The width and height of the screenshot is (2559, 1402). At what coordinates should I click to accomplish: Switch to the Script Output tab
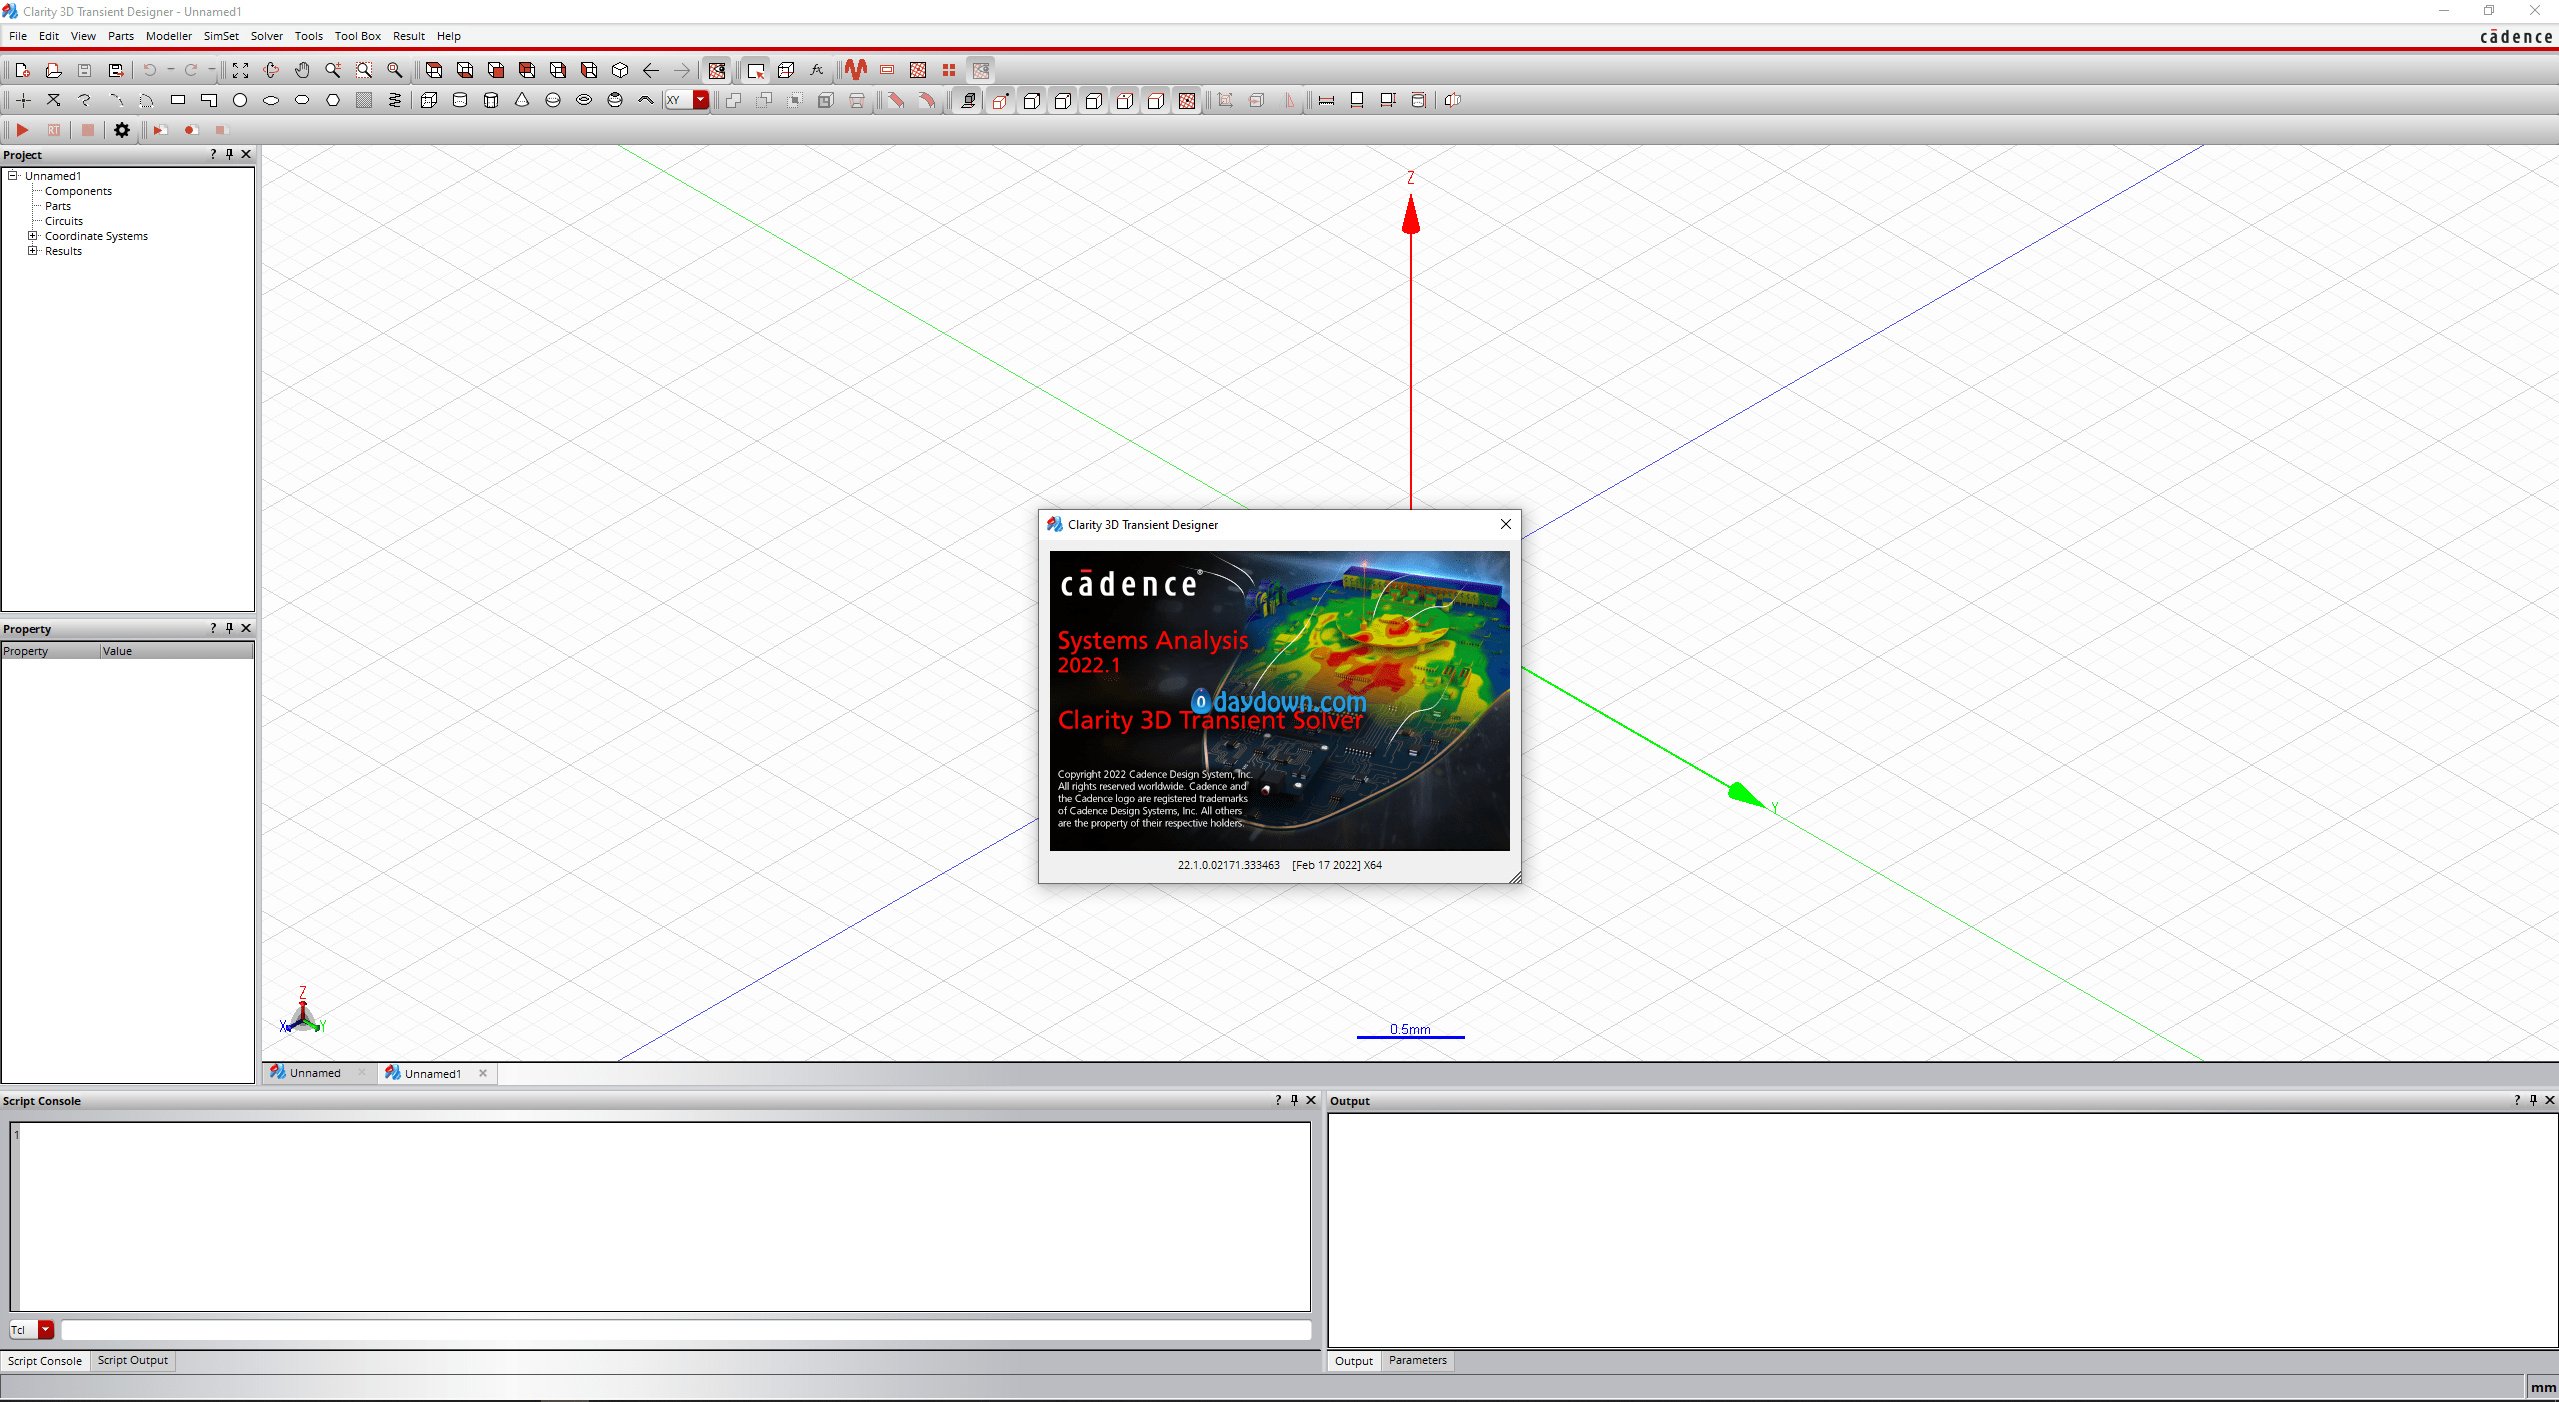(x=133, y=1360)
